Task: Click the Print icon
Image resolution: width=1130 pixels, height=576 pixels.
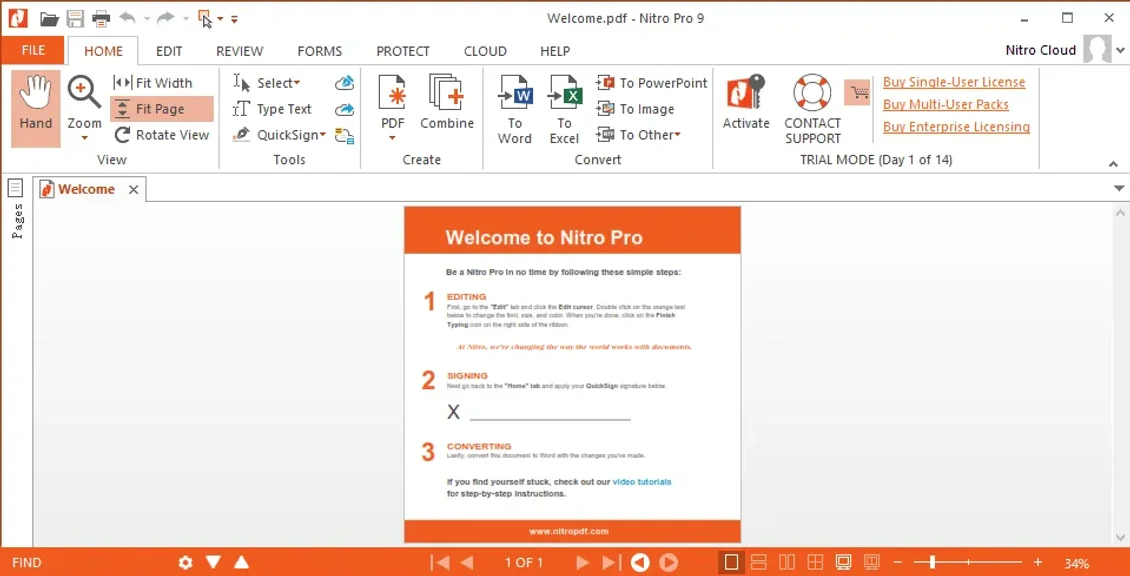Action: 101,19
